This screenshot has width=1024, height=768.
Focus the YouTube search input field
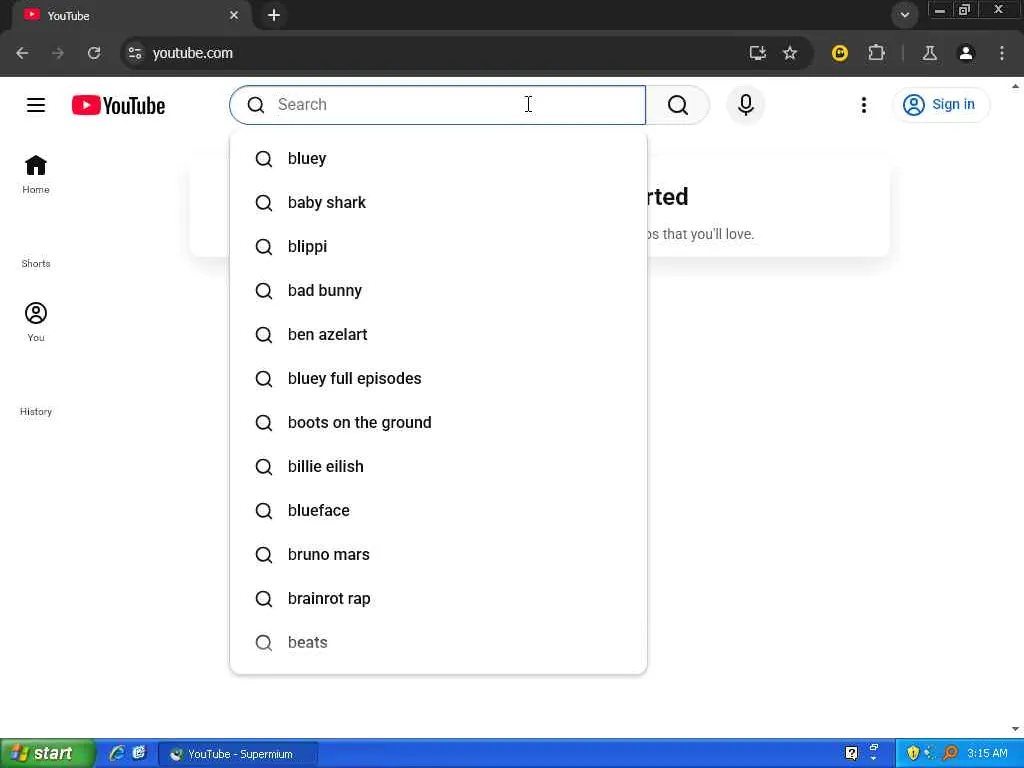click(438, 104)
